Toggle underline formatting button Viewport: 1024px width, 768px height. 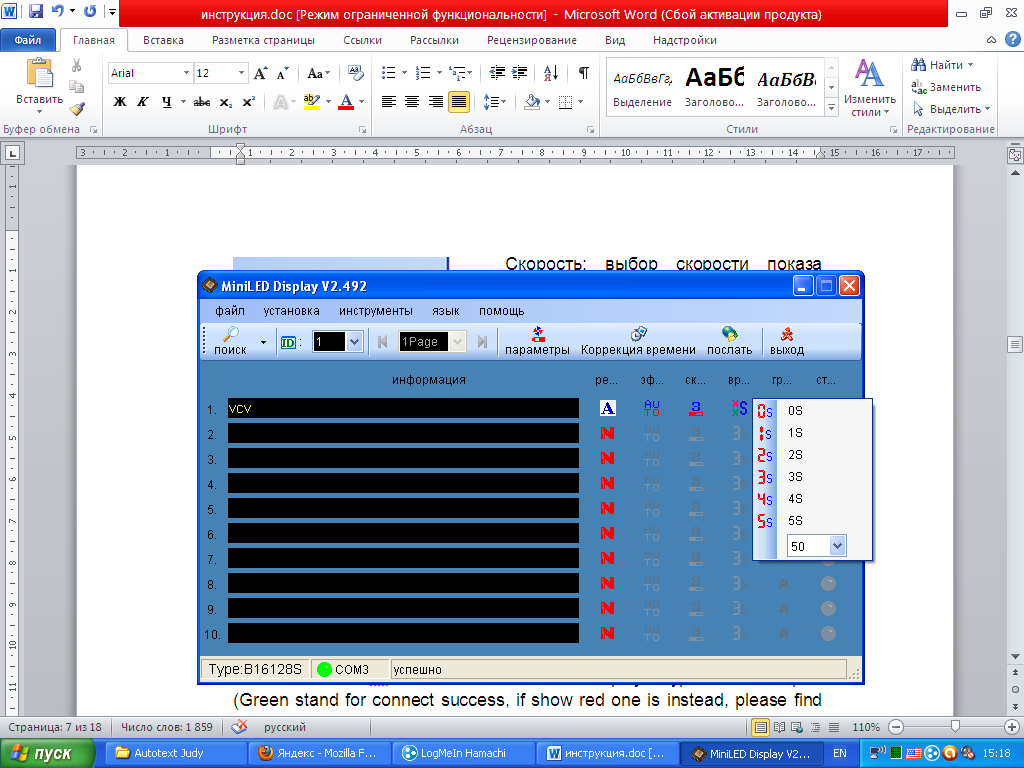point(167,102)
